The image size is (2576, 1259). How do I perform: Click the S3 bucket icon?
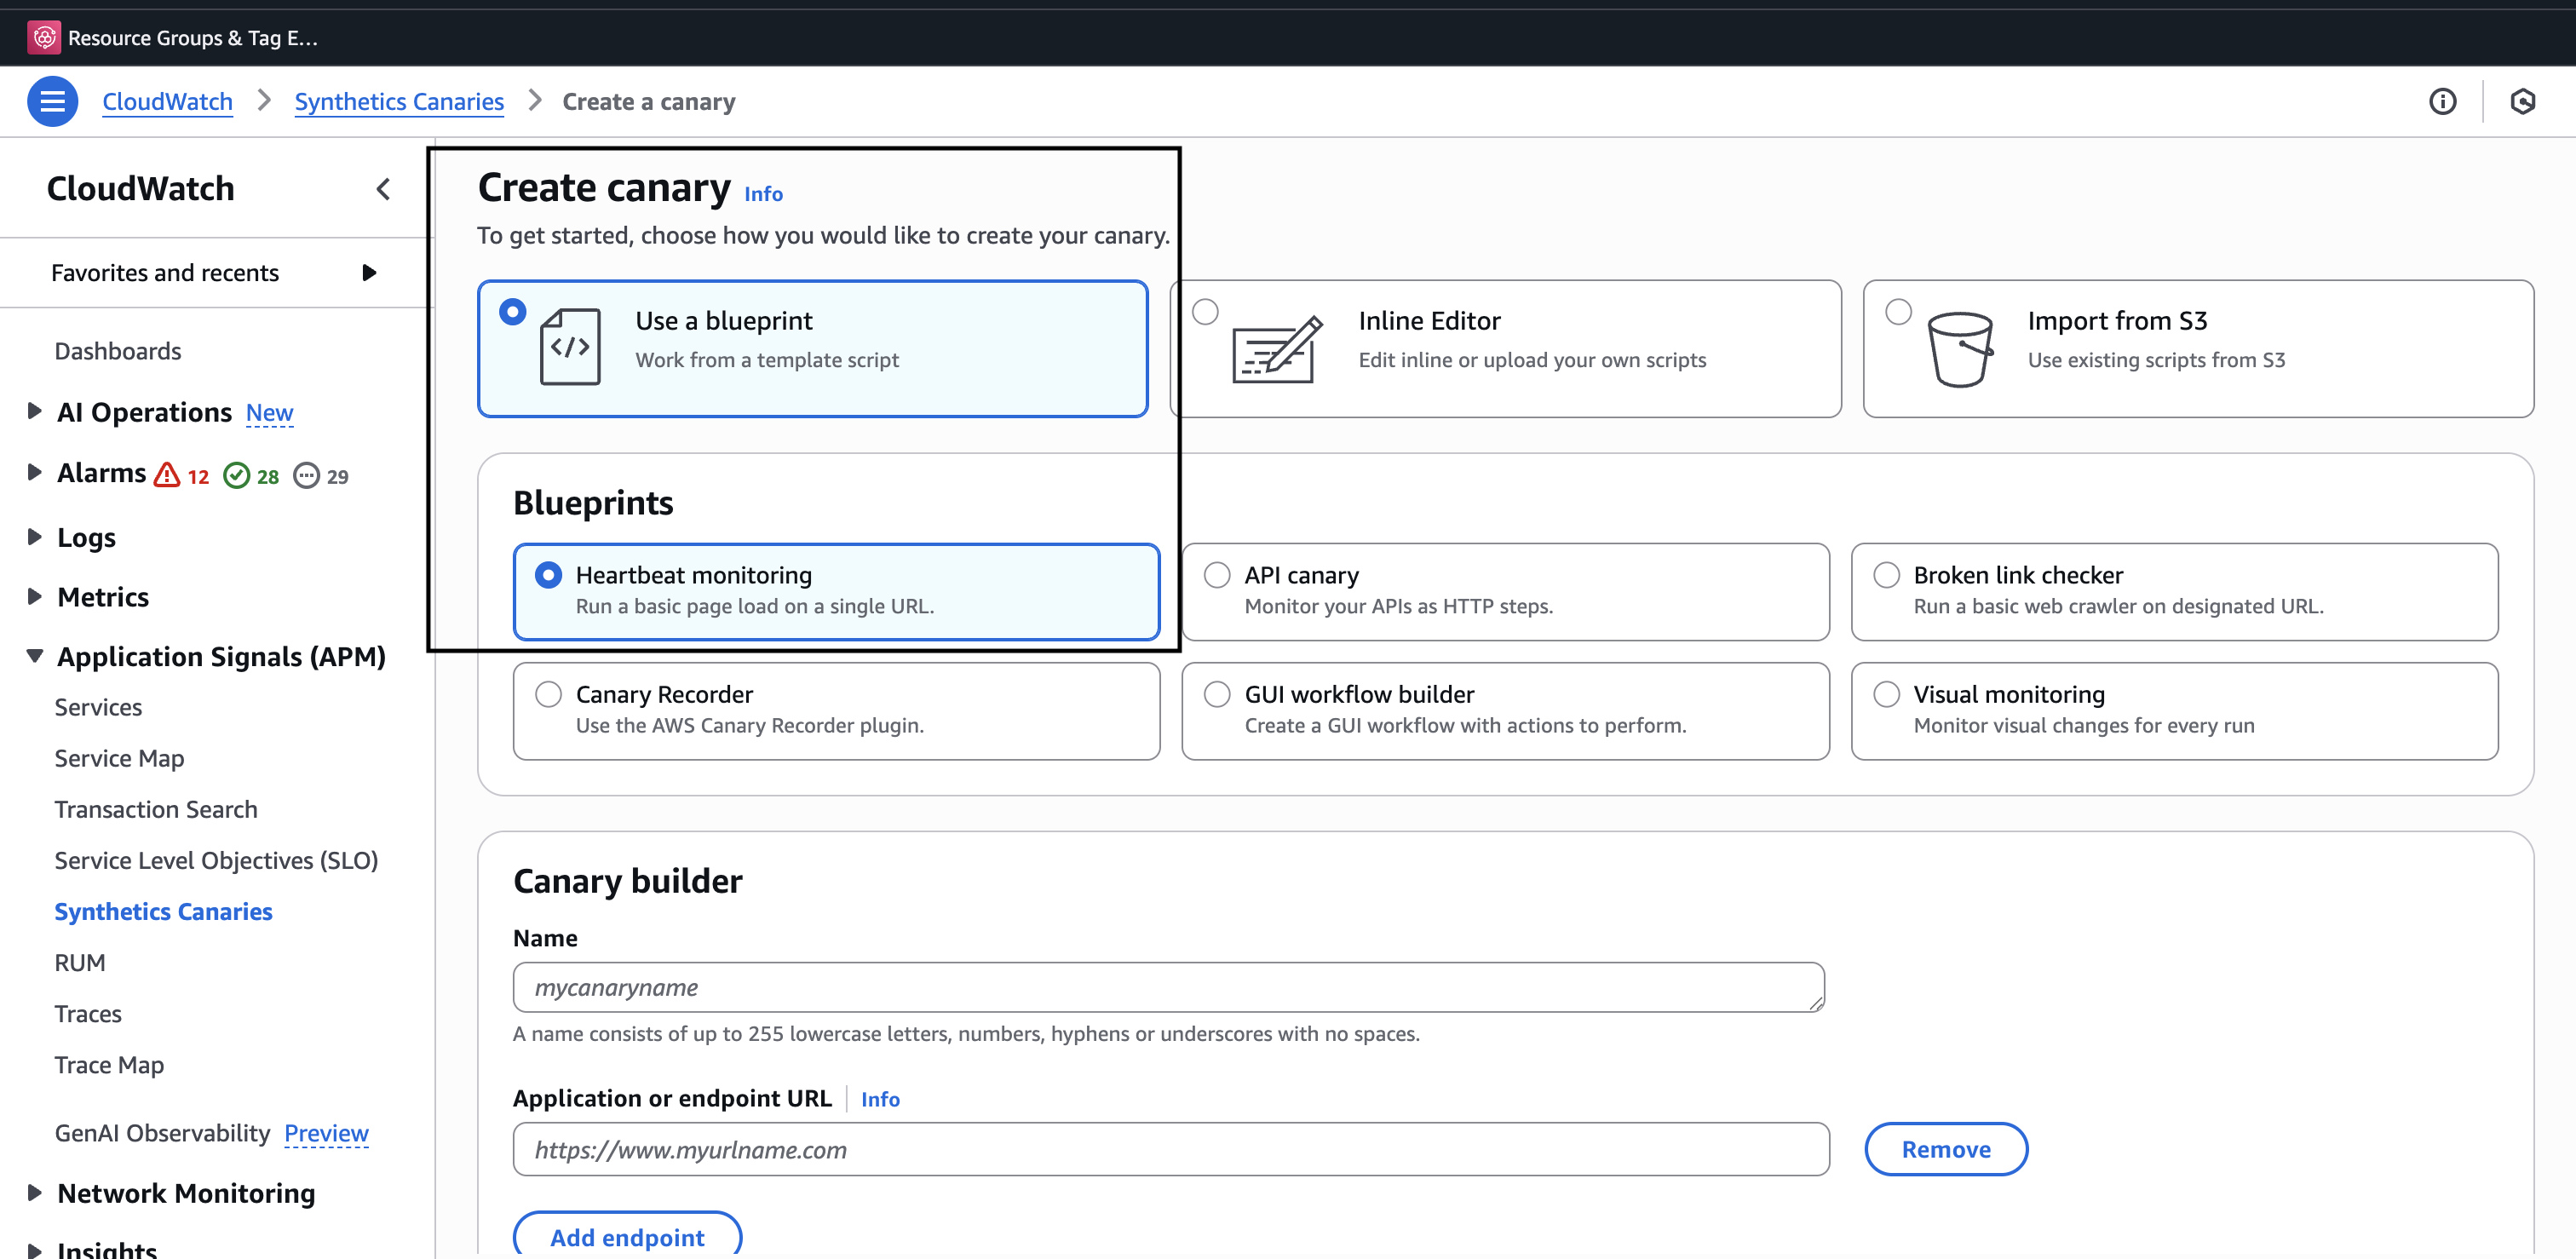pyautogui.click(x=1960, y=349)
